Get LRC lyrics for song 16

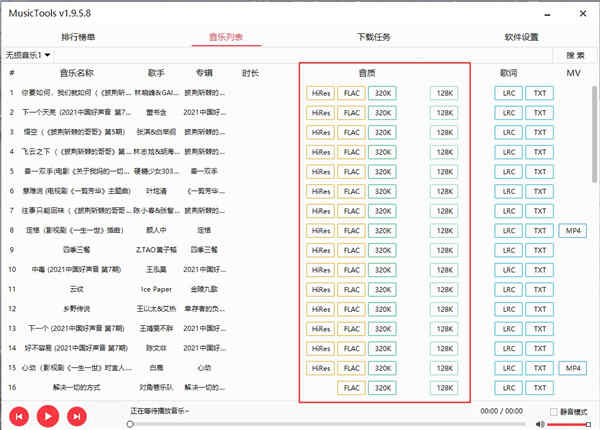tap(509, 388)
